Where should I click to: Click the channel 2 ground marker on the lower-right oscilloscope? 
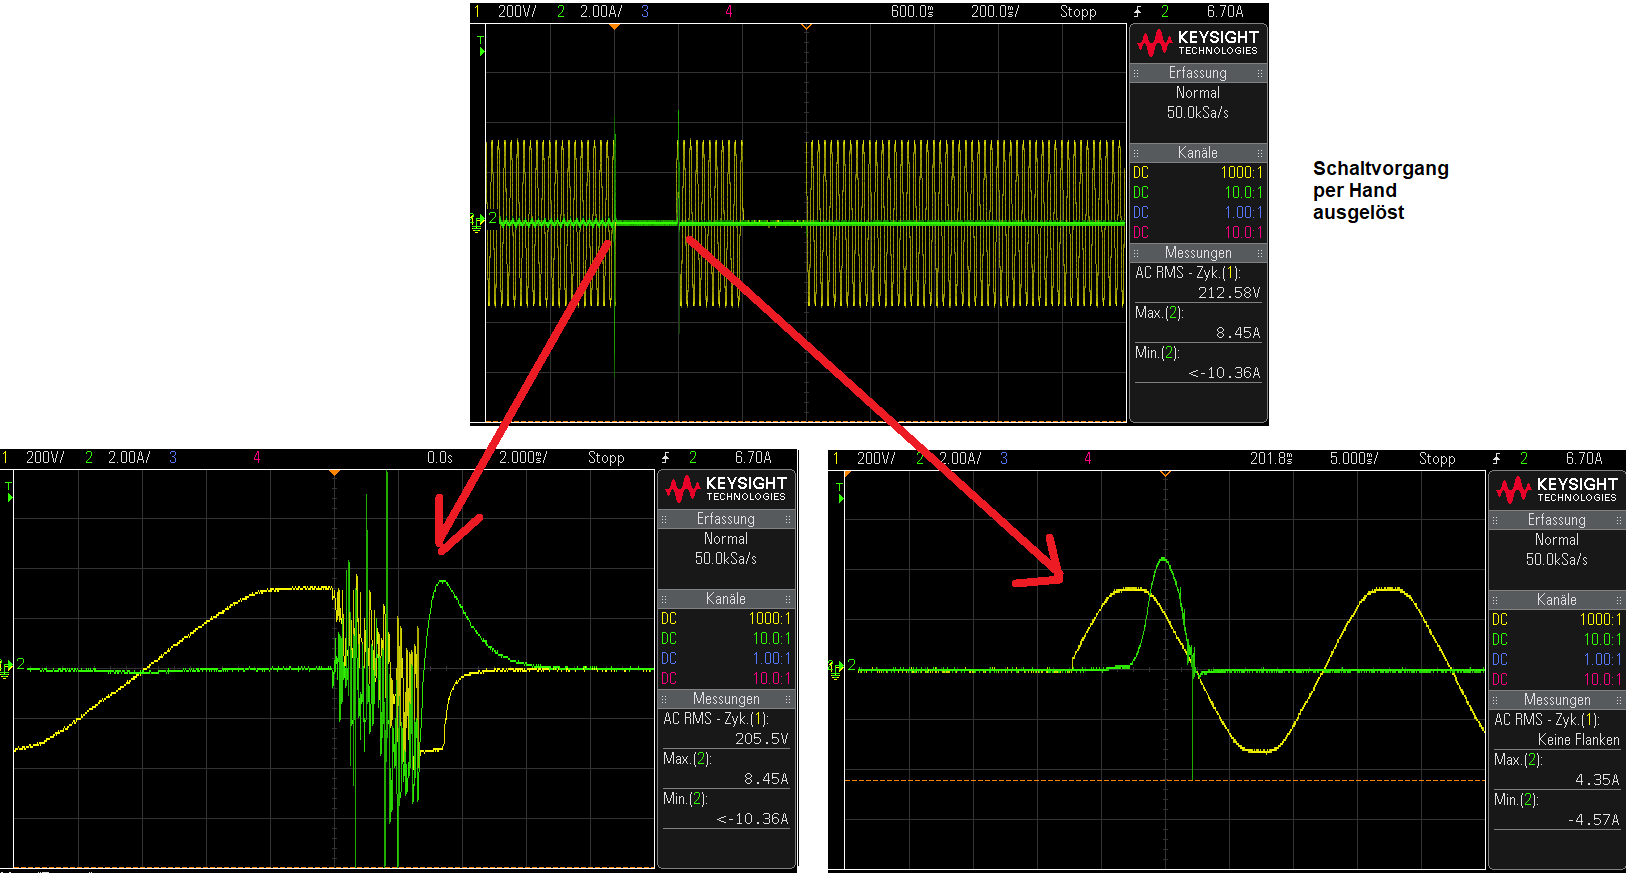click(836, 669)
